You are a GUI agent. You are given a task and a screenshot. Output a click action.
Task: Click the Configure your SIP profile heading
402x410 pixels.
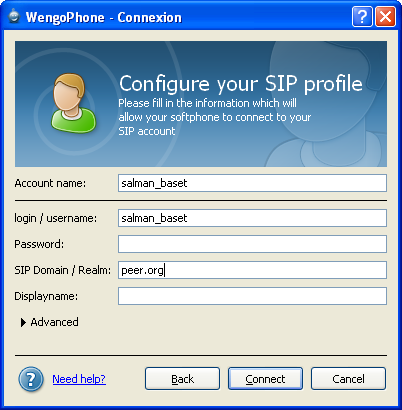point(241,83)
